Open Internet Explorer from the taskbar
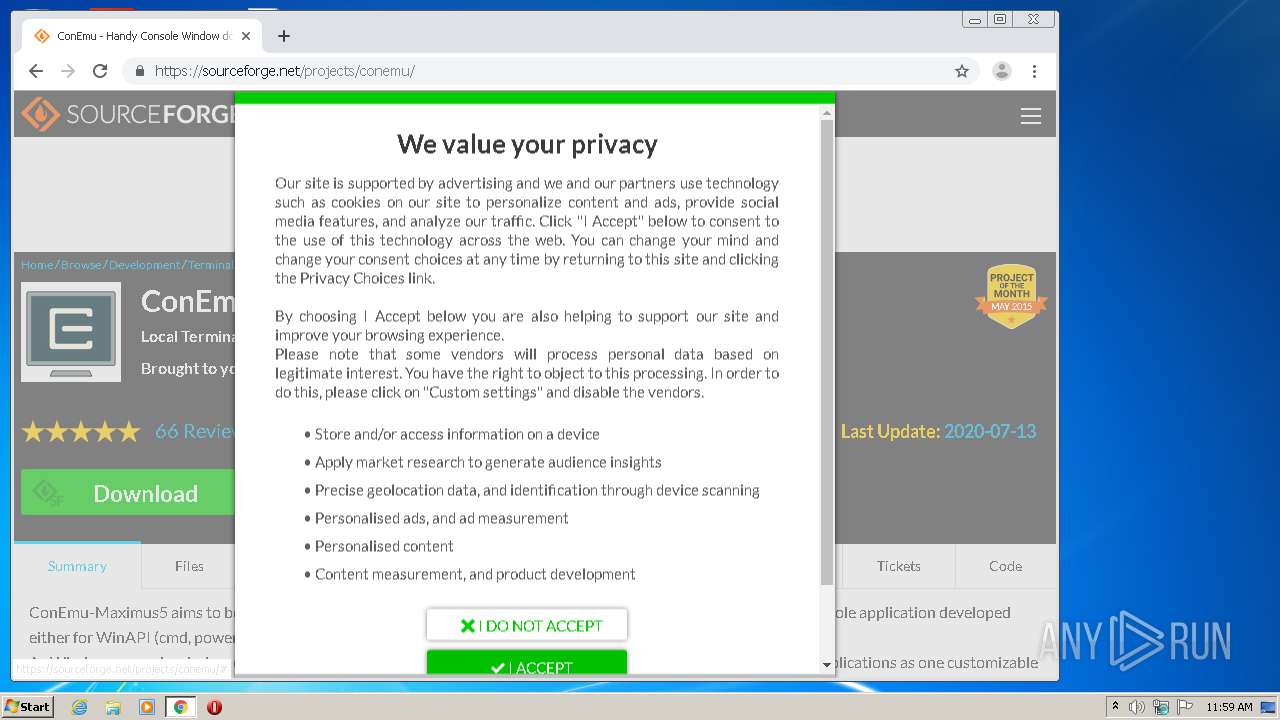The height and width of the screenshot is (720, 1280). pyautogui.click(x=79, y=707)
